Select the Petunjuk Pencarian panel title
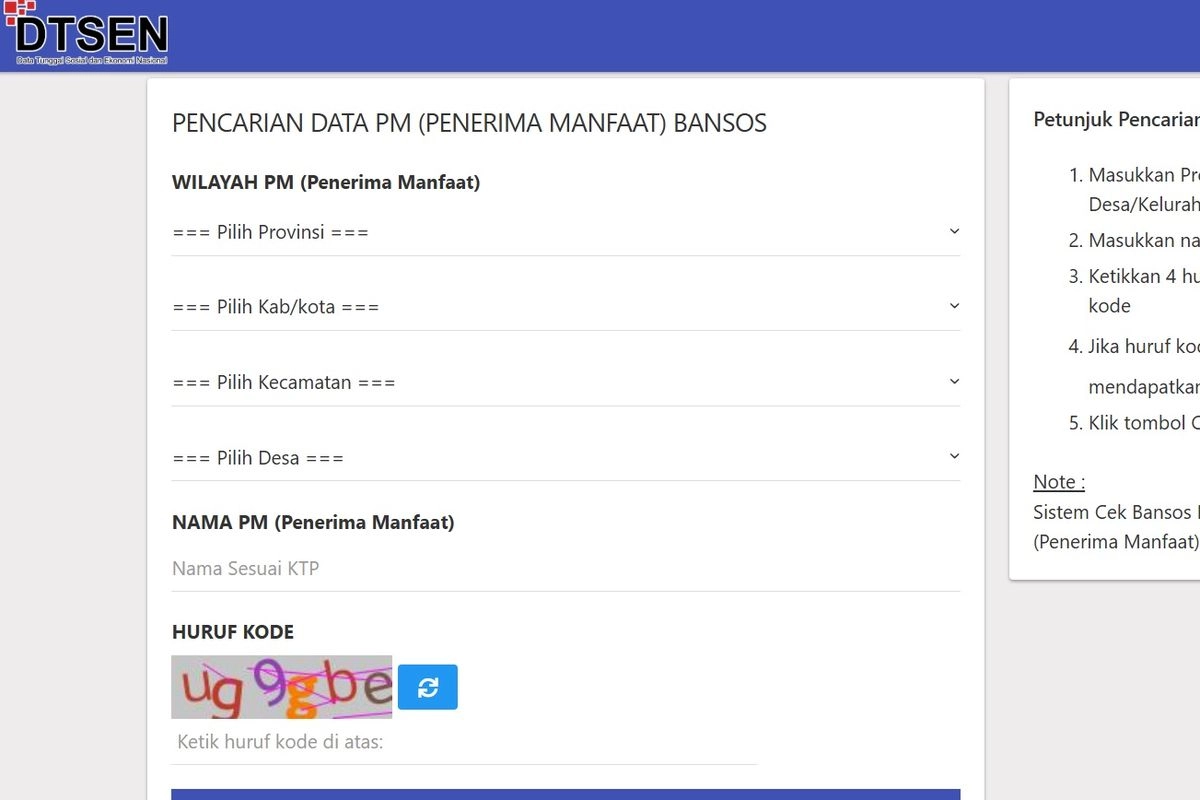The image size is (1200, 800). [1115, 120]
